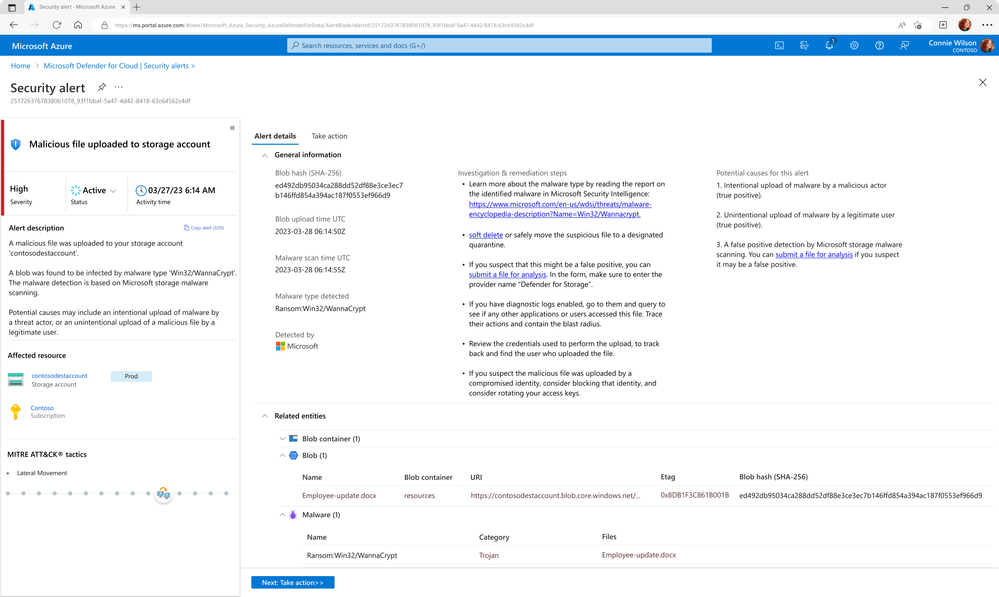Click the Blob hash (SHA-256) column header
This screenshot has height=597, width=999.
click(773, 477)
